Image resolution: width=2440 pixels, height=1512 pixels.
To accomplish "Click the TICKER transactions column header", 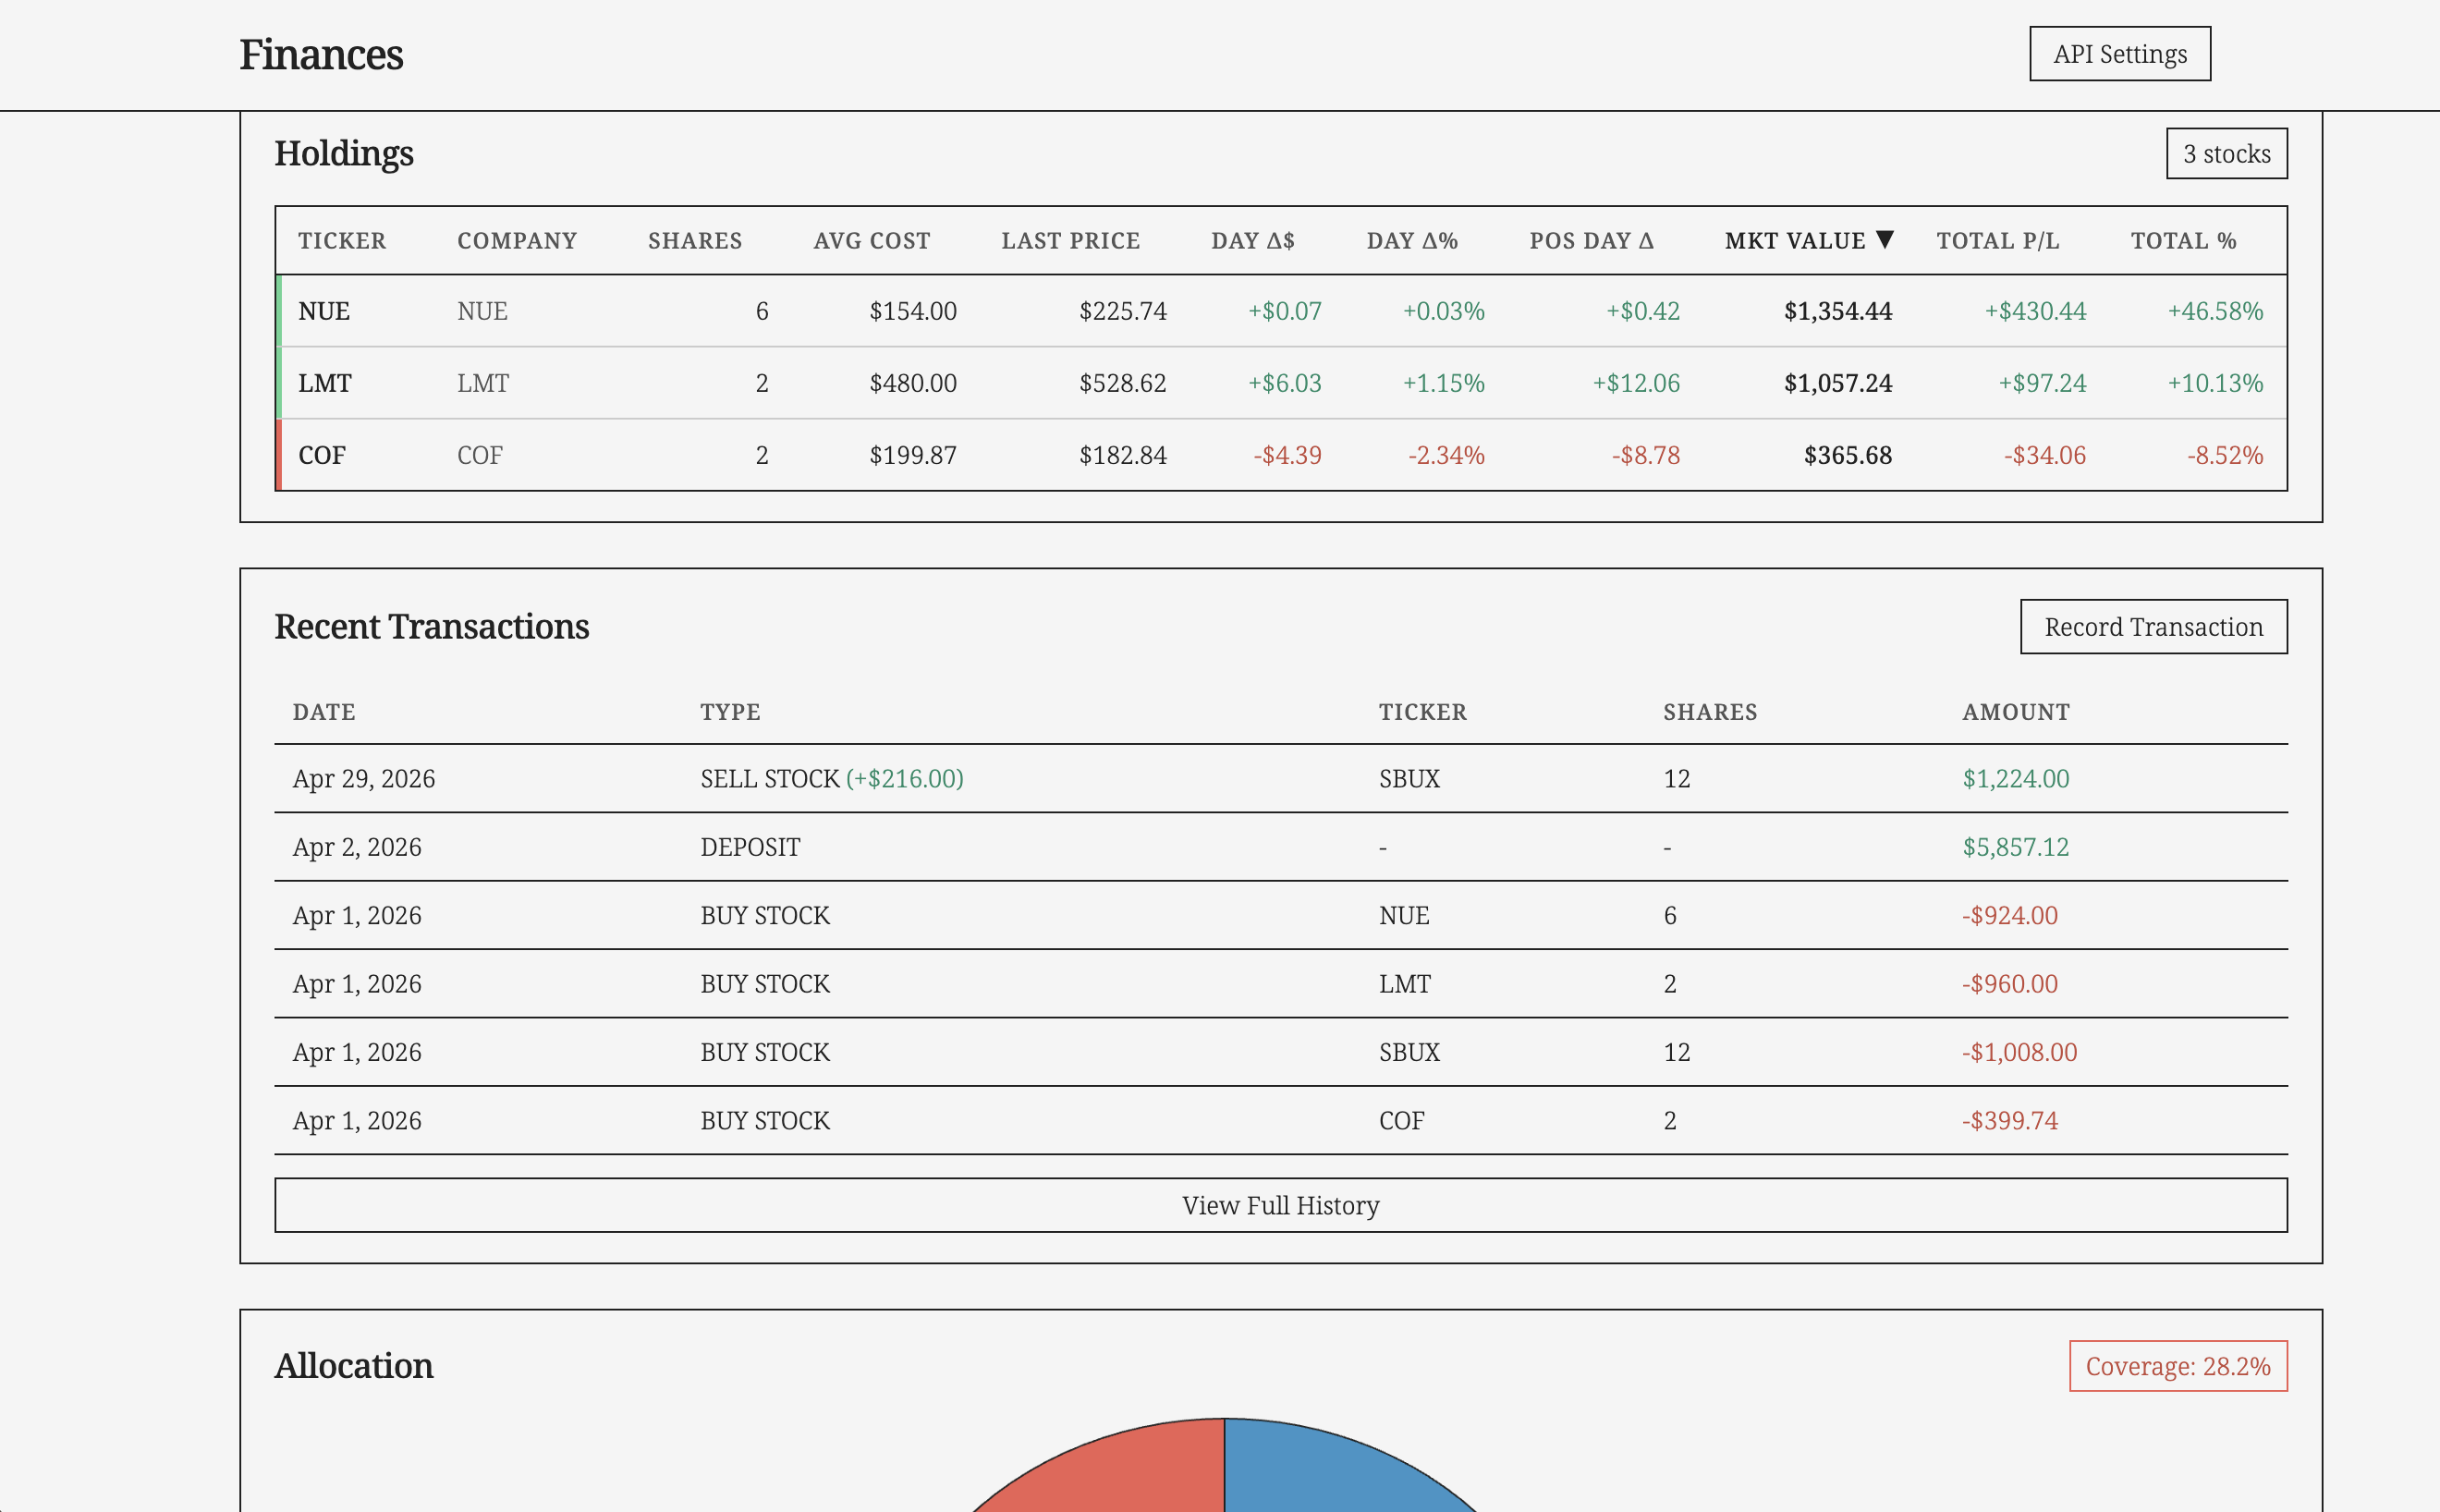I will 1422,712.
